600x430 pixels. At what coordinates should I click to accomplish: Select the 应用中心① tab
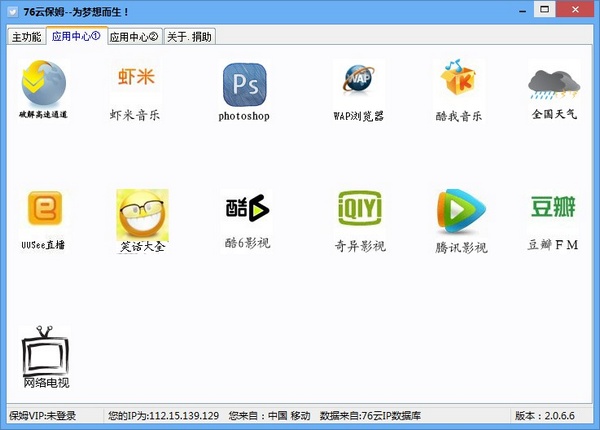pyautogui.click(x=77, y=36)
